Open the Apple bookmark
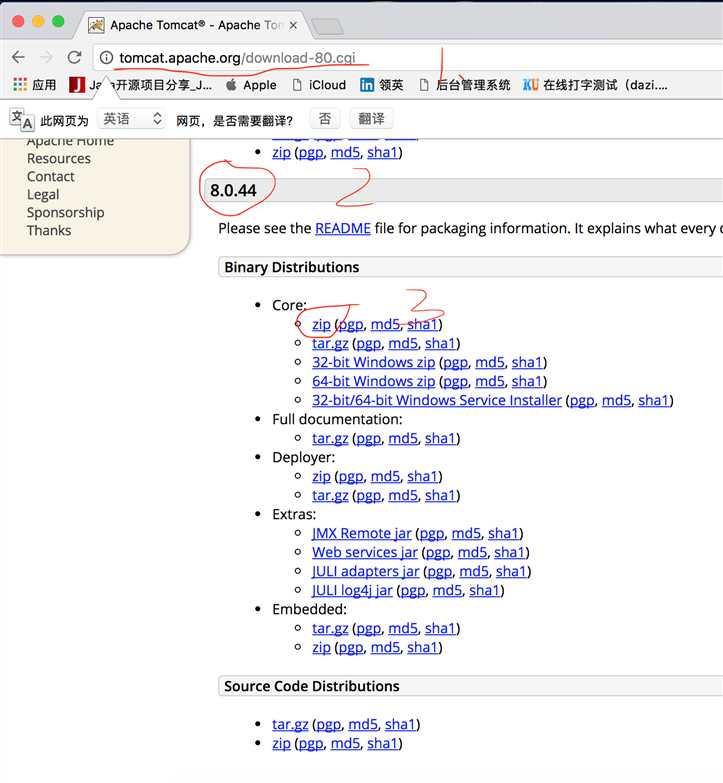This screenshot has width=723, height=783. [251, 85]
